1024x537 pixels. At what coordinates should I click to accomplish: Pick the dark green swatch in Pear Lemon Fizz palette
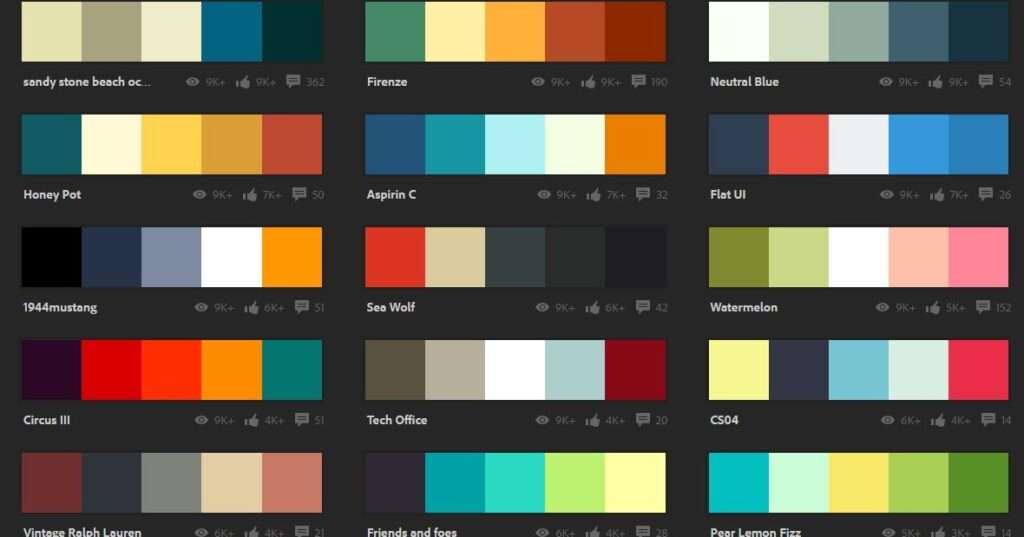[978, 483]
